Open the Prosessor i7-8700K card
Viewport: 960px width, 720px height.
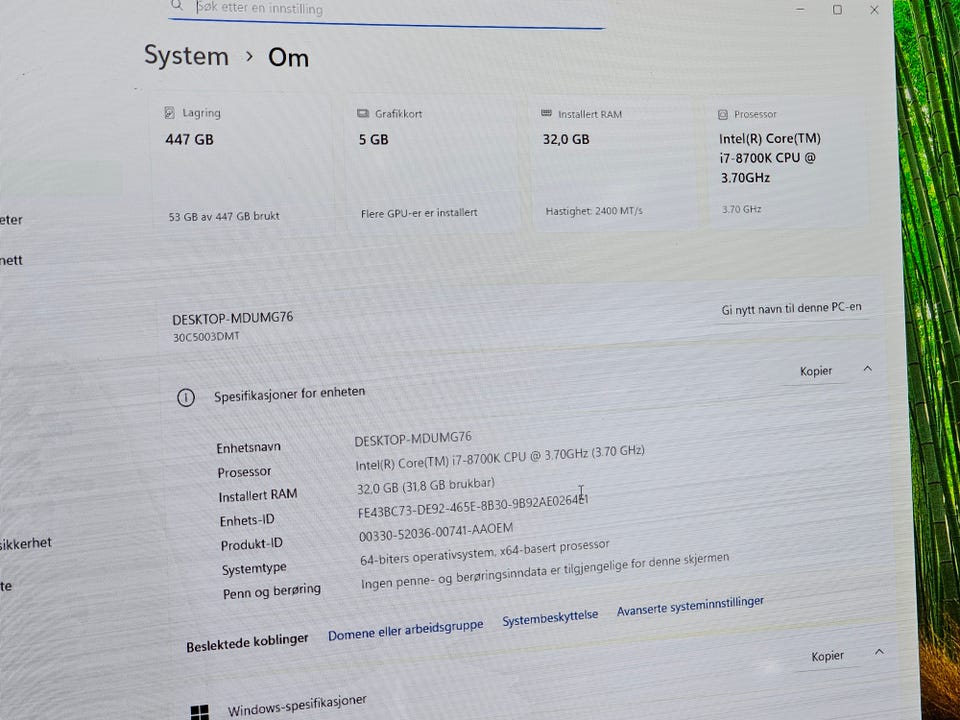click(789, 163)
